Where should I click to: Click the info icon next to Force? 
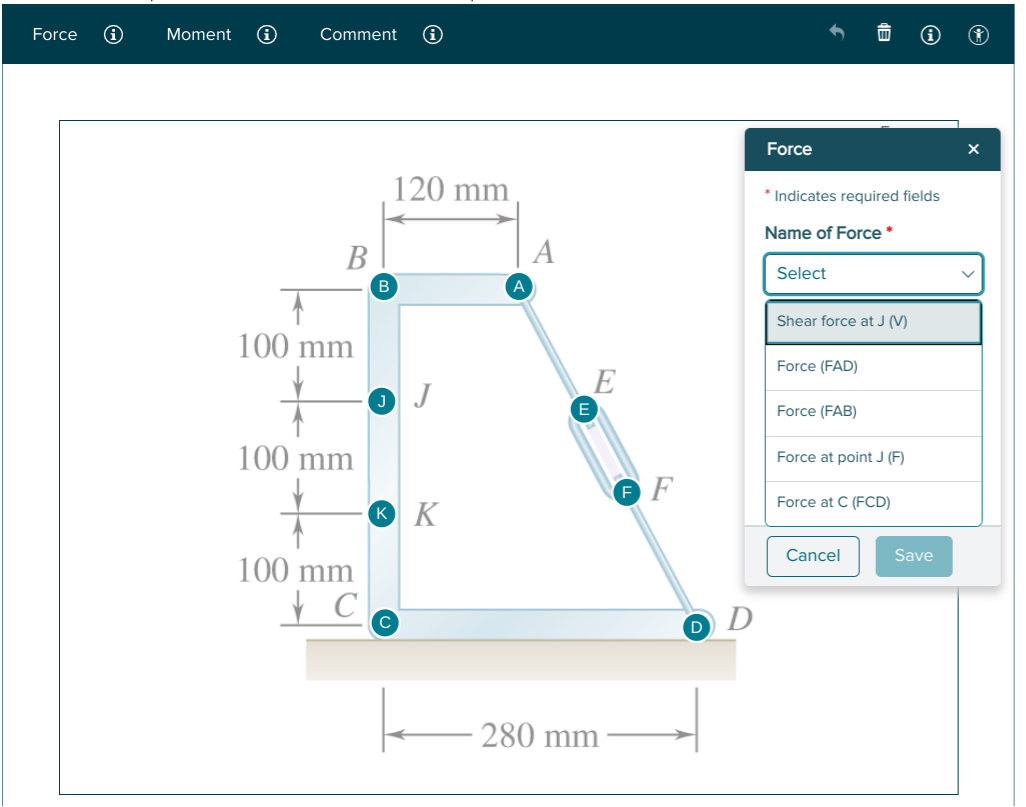(x=113, y=34)
